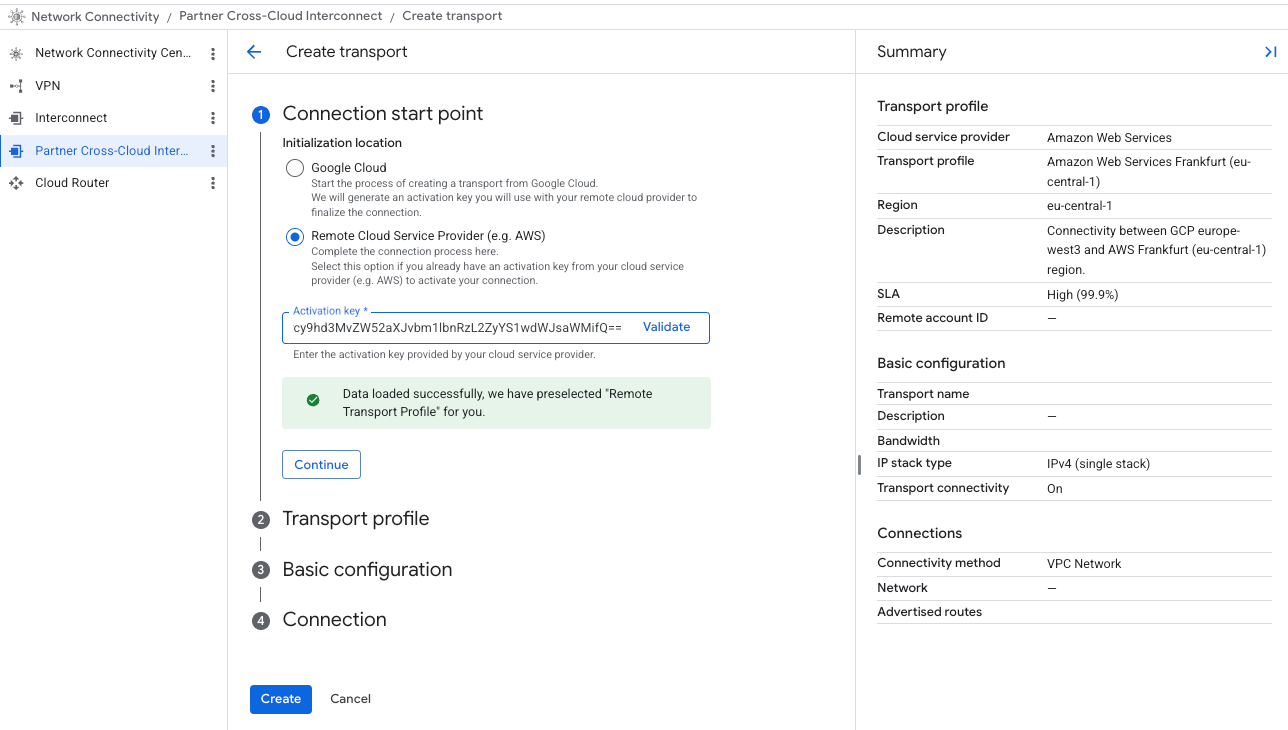Select the Remote Cloud Service Provider radio
Viewport: 1288px width, 730px height.
coord(295,237)
